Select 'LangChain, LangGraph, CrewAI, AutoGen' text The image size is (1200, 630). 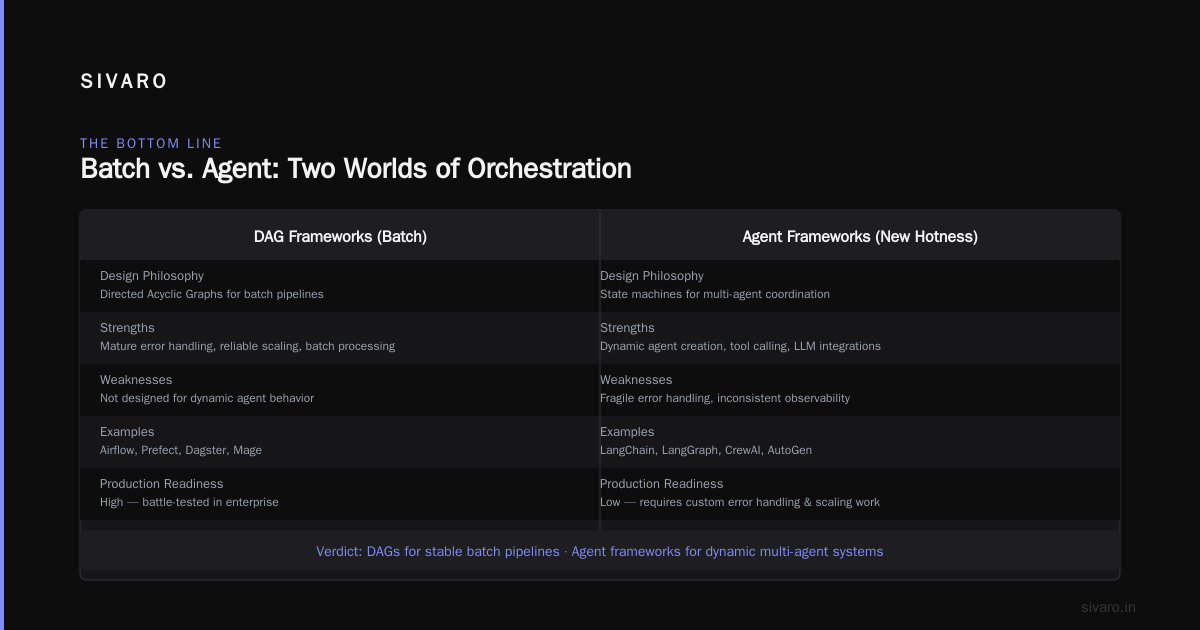[706, 451]
